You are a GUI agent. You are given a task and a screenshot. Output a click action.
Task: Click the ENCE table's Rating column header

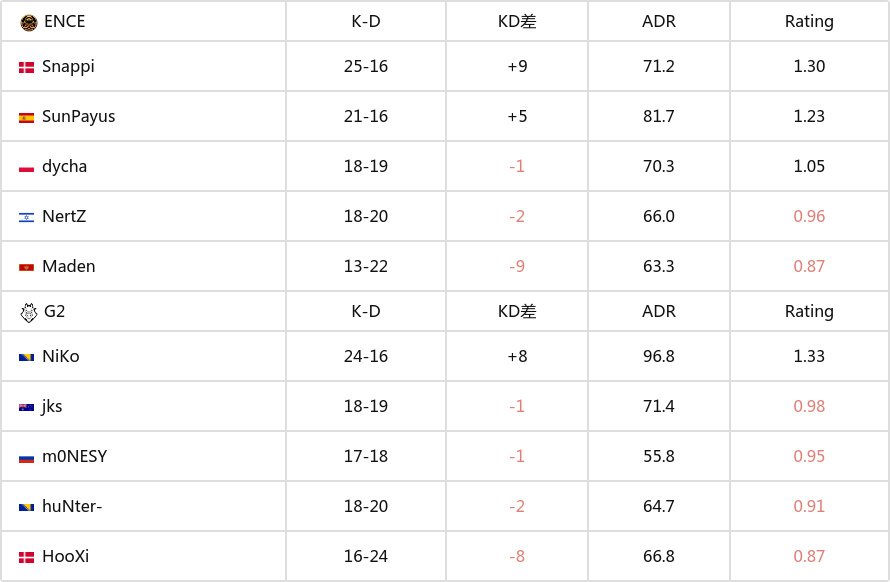(809, 22)
